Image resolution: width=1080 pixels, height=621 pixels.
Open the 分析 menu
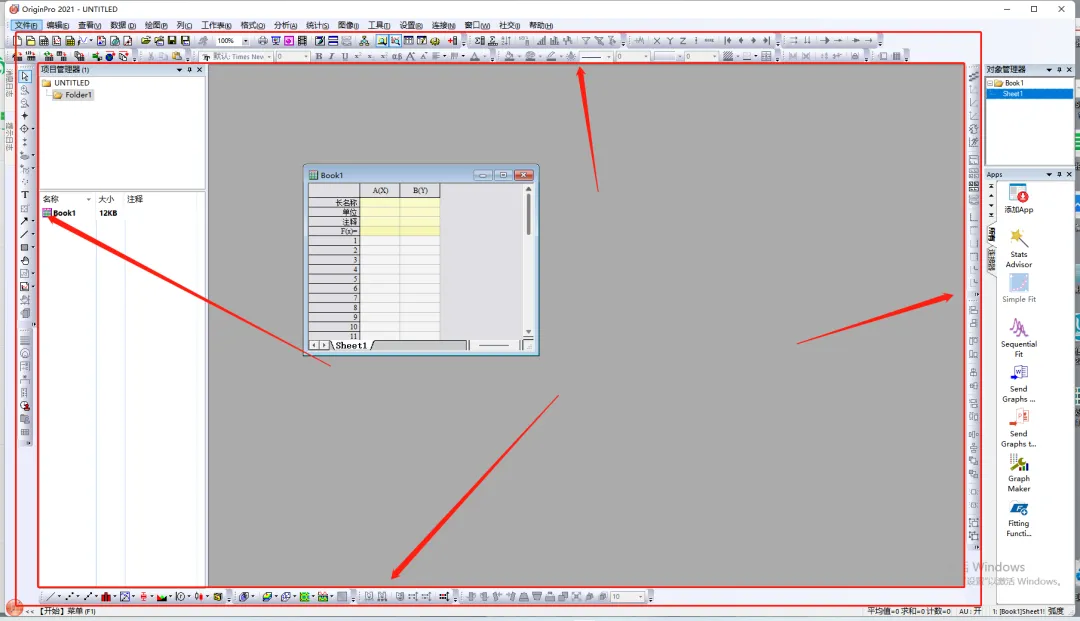tap(285, 25)
